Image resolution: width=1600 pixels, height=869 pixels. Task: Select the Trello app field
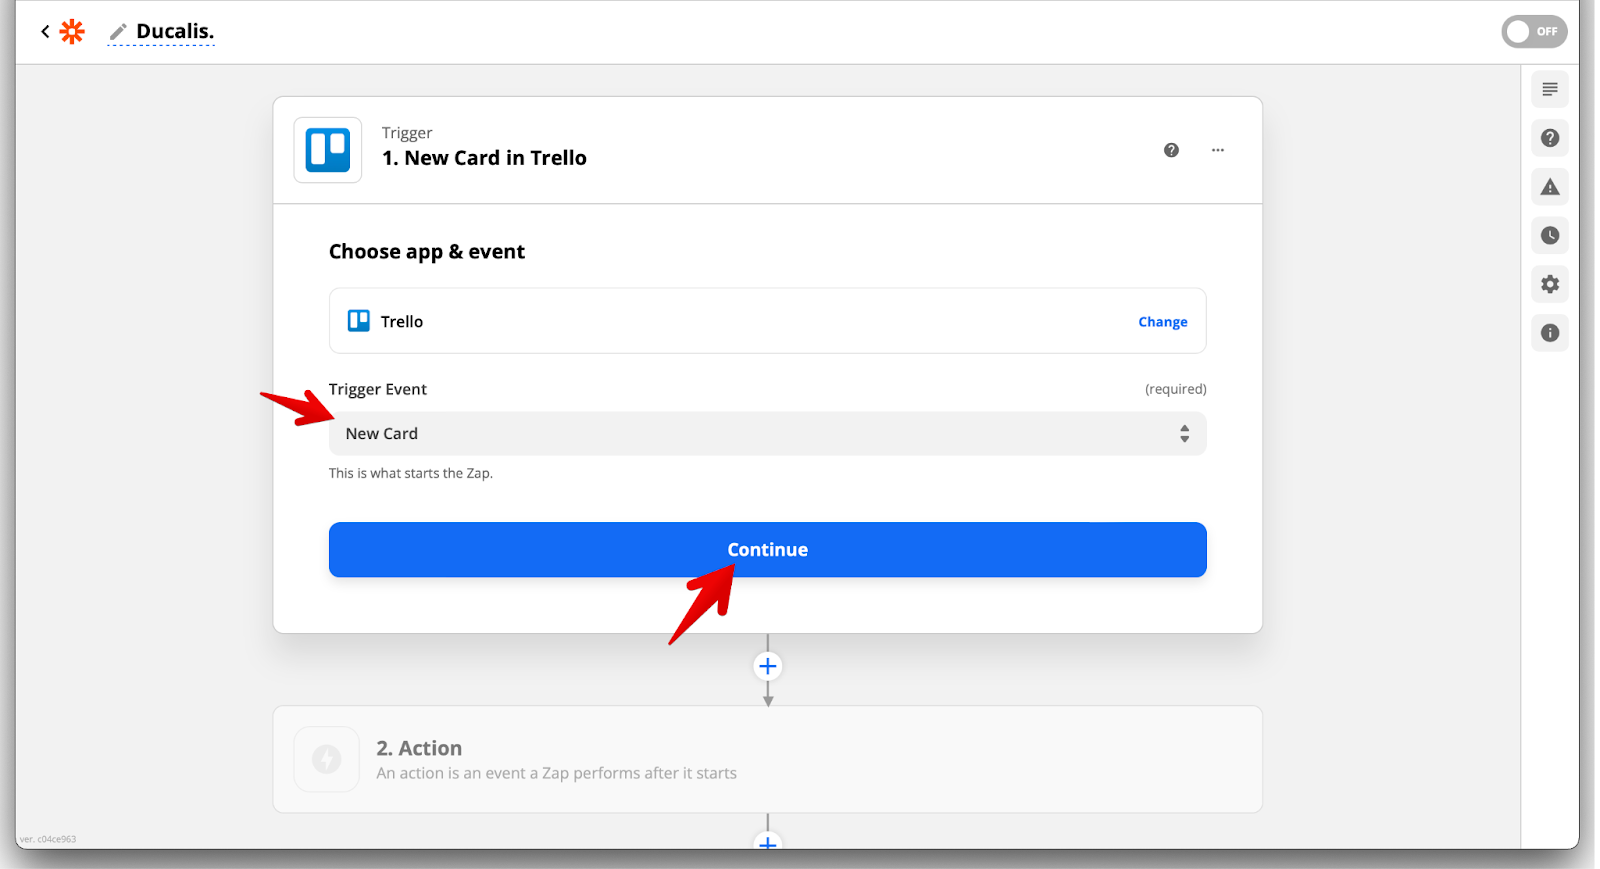click(x=767, y=321)
